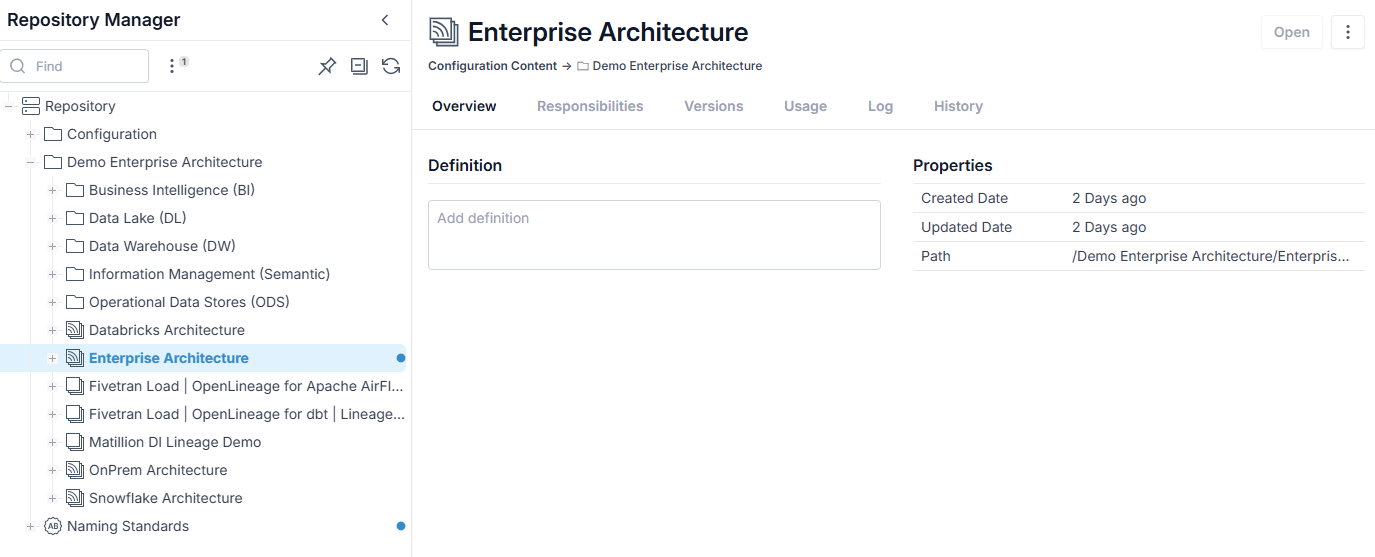Refresh the repository tree

(391, 66)
